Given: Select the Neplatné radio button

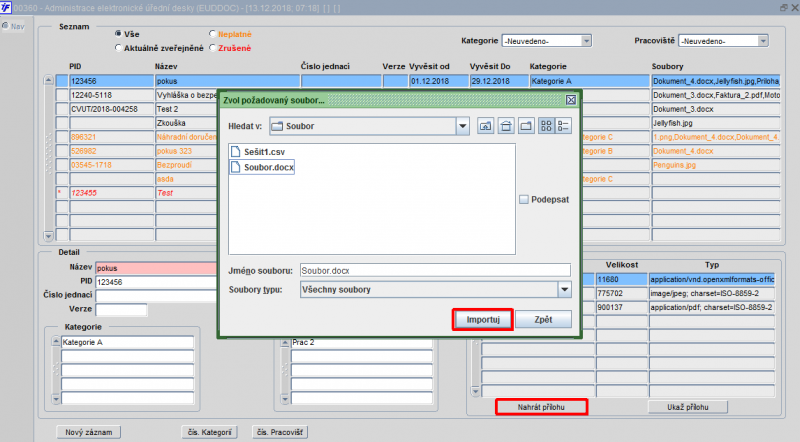Looking at the screenshot, I should pyautogui.click(x=213, y=34).
